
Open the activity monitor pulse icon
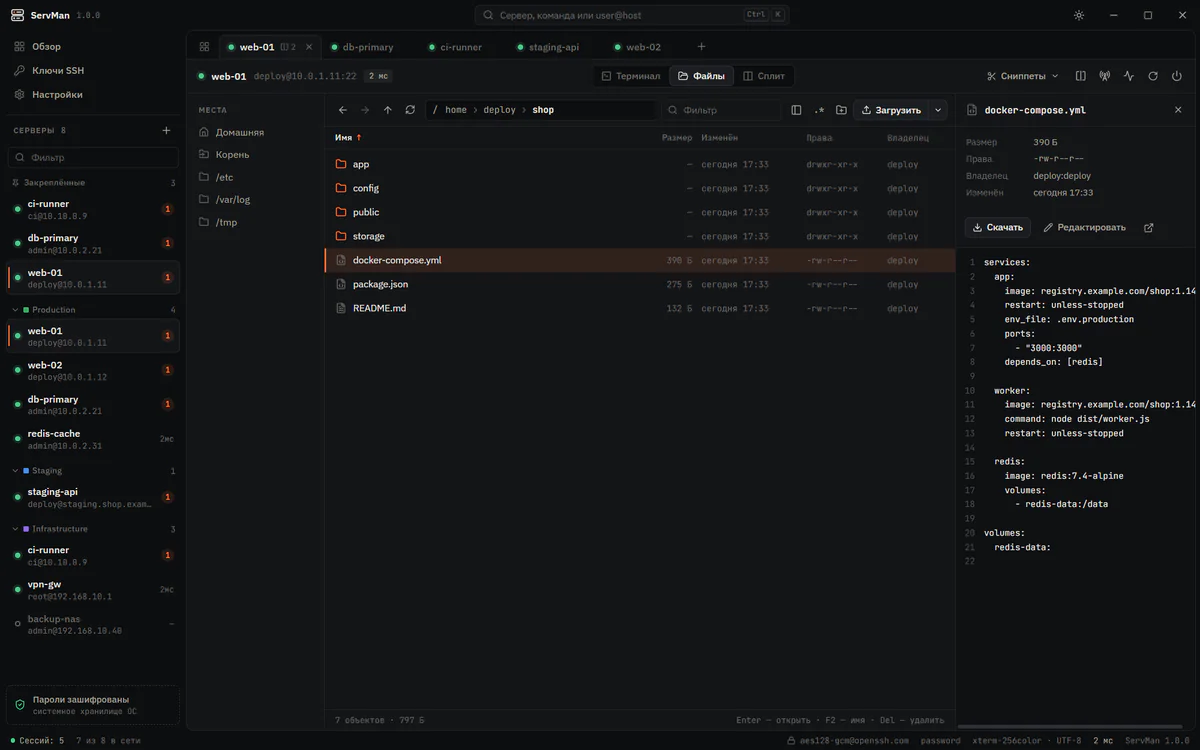[x=1129, y=76]
